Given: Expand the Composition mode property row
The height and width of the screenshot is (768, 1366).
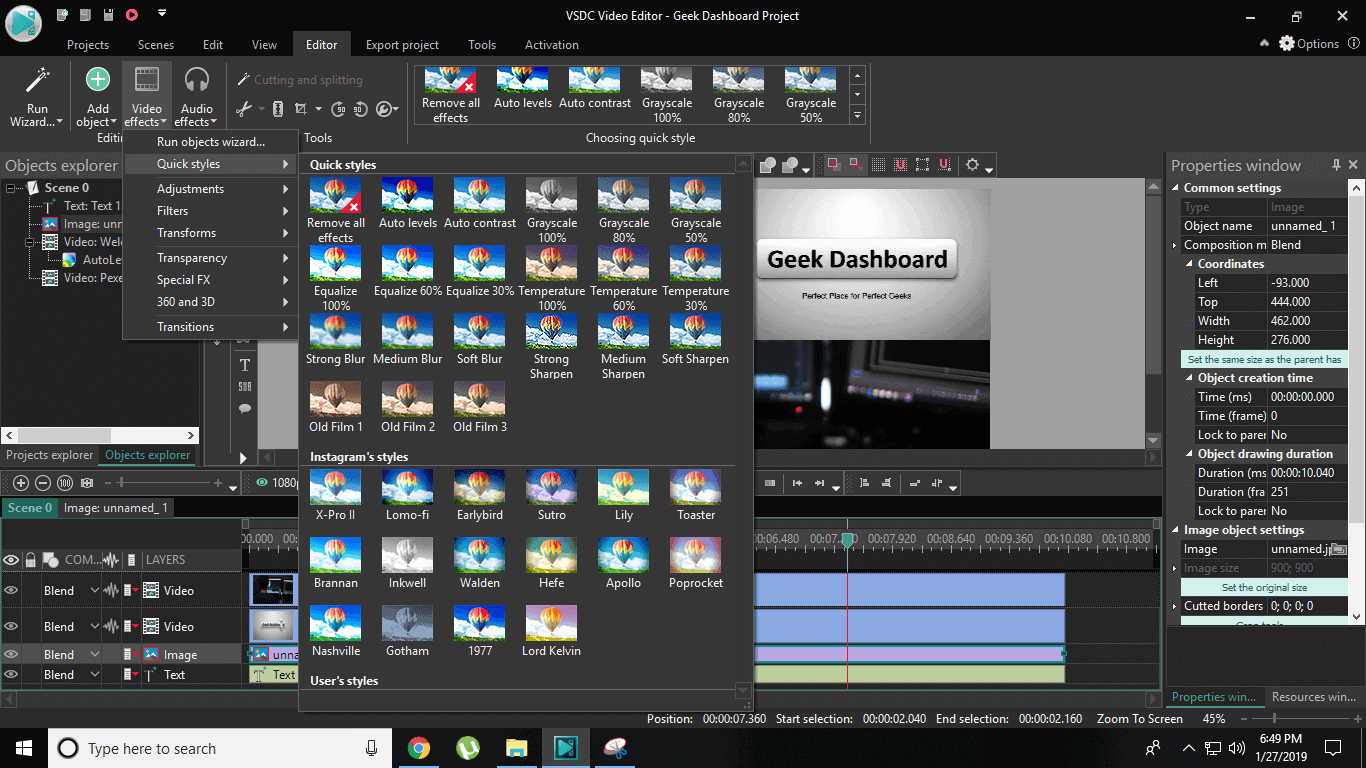Looking at the screenshot, I should coord(1175,245).
